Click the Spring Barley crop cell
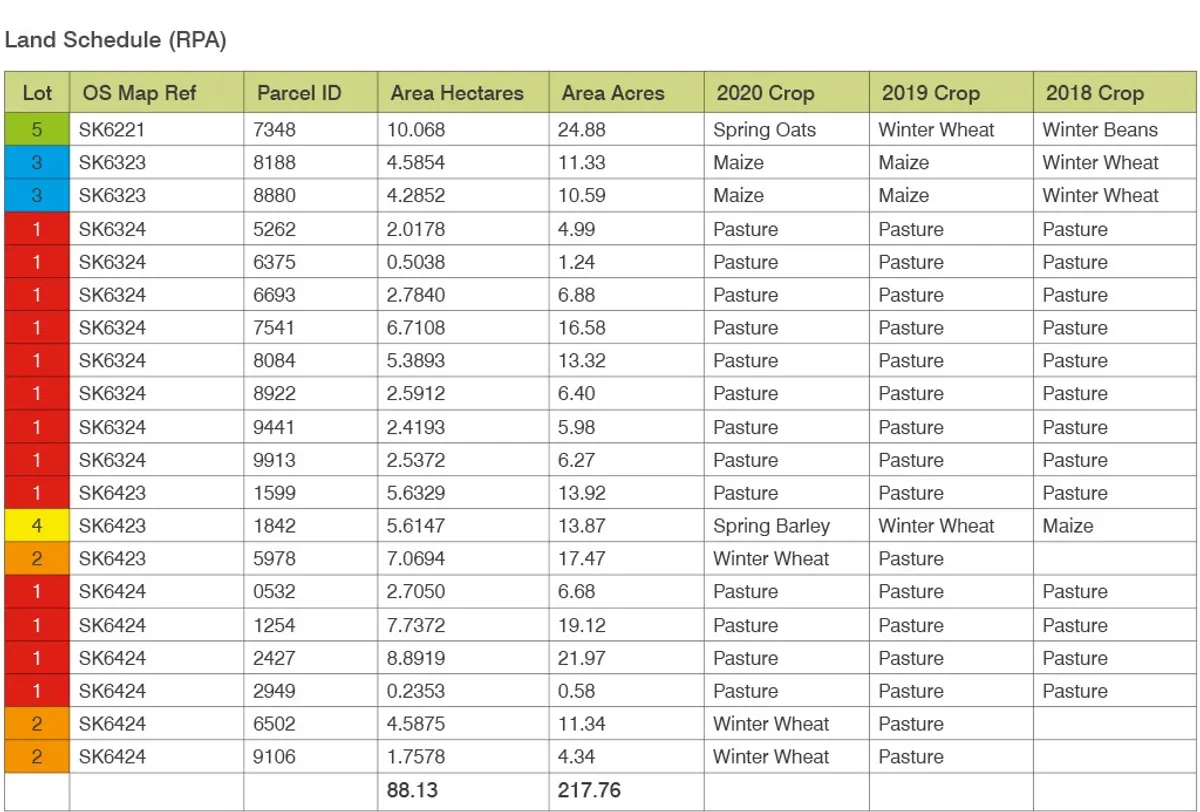This screenshot has width=1200, height=812. click(787, 525)
